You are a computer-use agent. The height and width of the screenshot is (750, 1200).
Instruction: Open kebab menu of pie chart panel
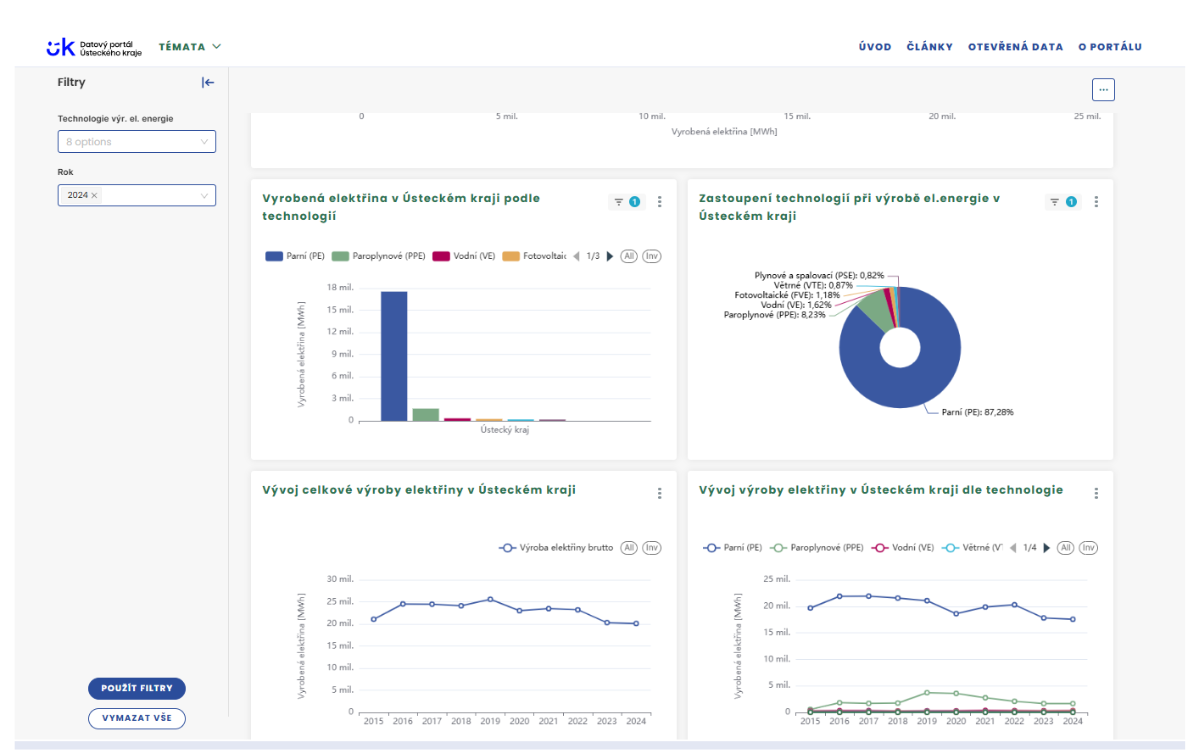[1096, 202]
